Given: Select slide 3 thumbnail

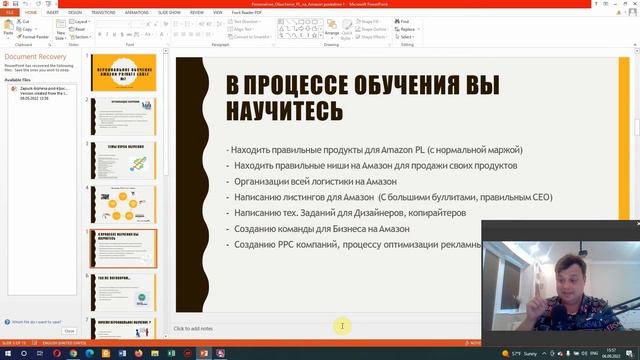Looking at the screenshot, I should tap(123, 161).
